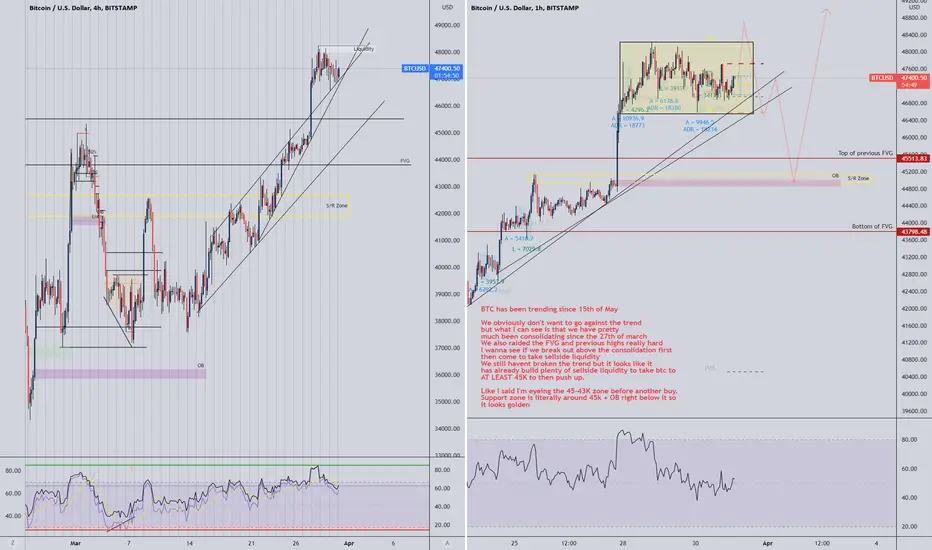This screenshot has width=932, height=550.
Task: Click the 1h Bitcoin / U.S. Dollar chart title
Action: pos(525,8)
